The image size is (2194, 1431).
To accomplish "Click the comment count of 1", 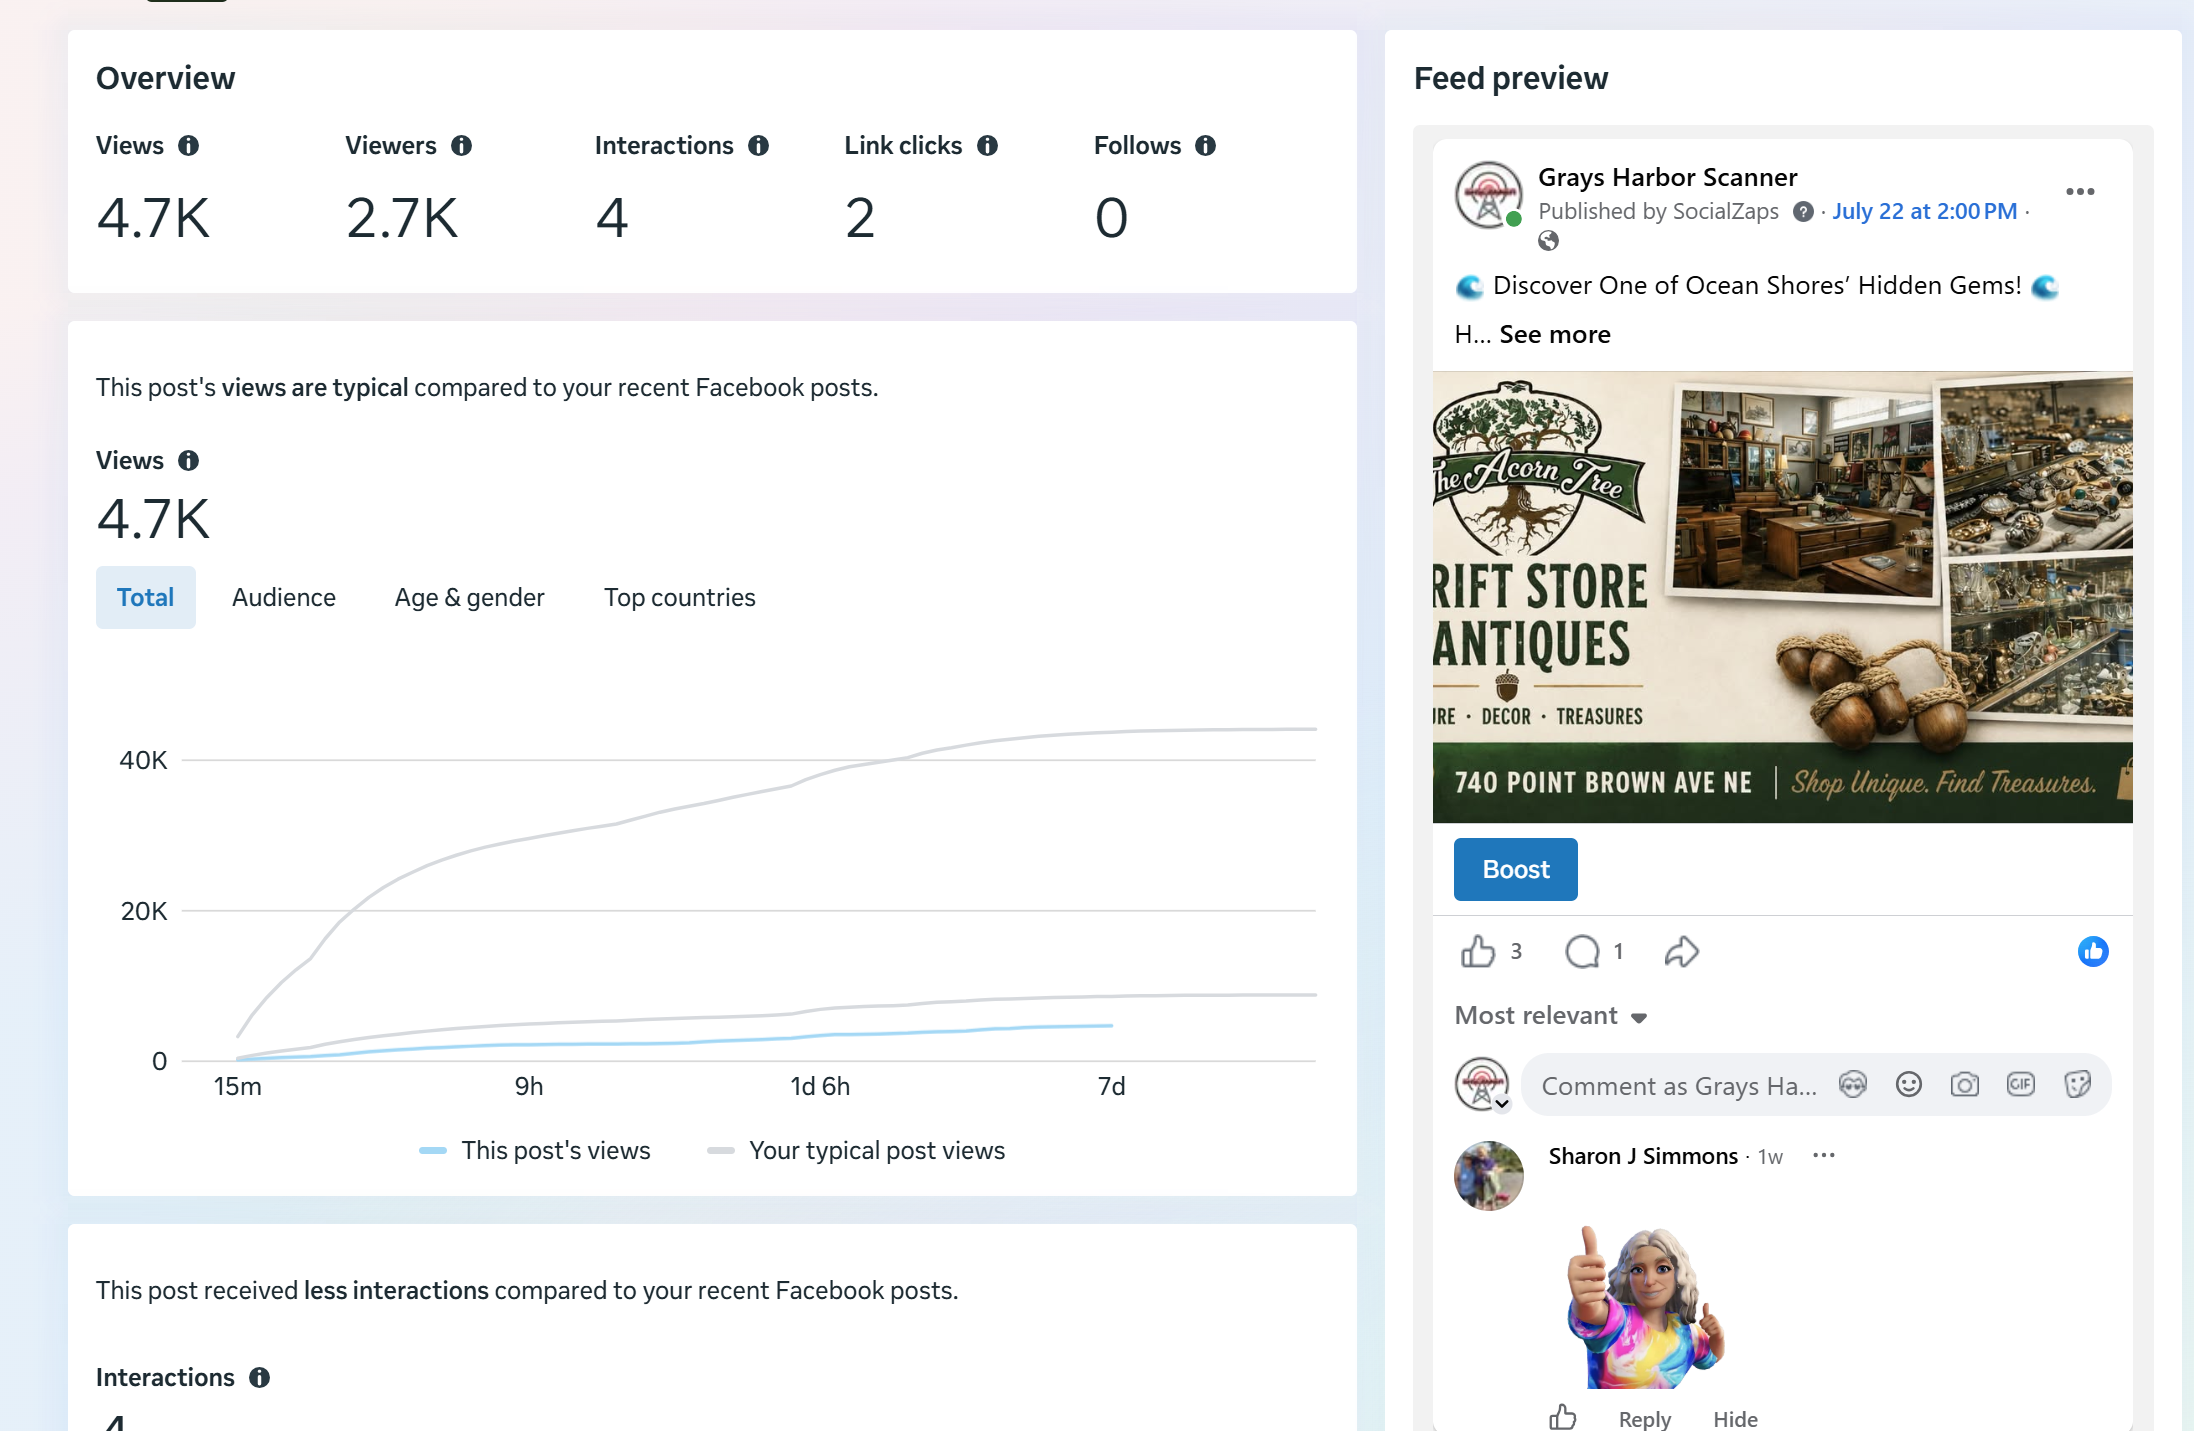I will [x=1618, y=951].
